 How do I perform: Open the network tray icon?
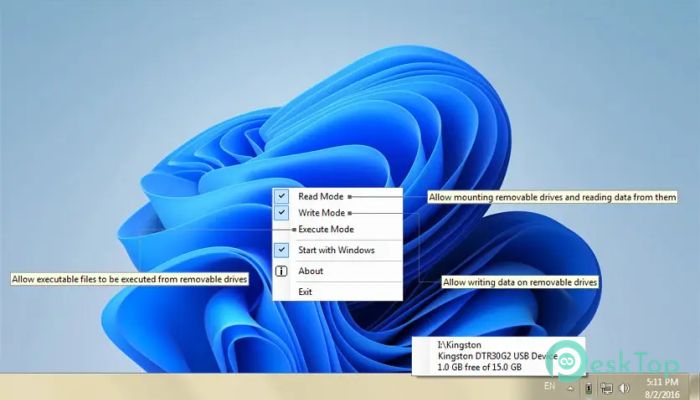[606, 388]
